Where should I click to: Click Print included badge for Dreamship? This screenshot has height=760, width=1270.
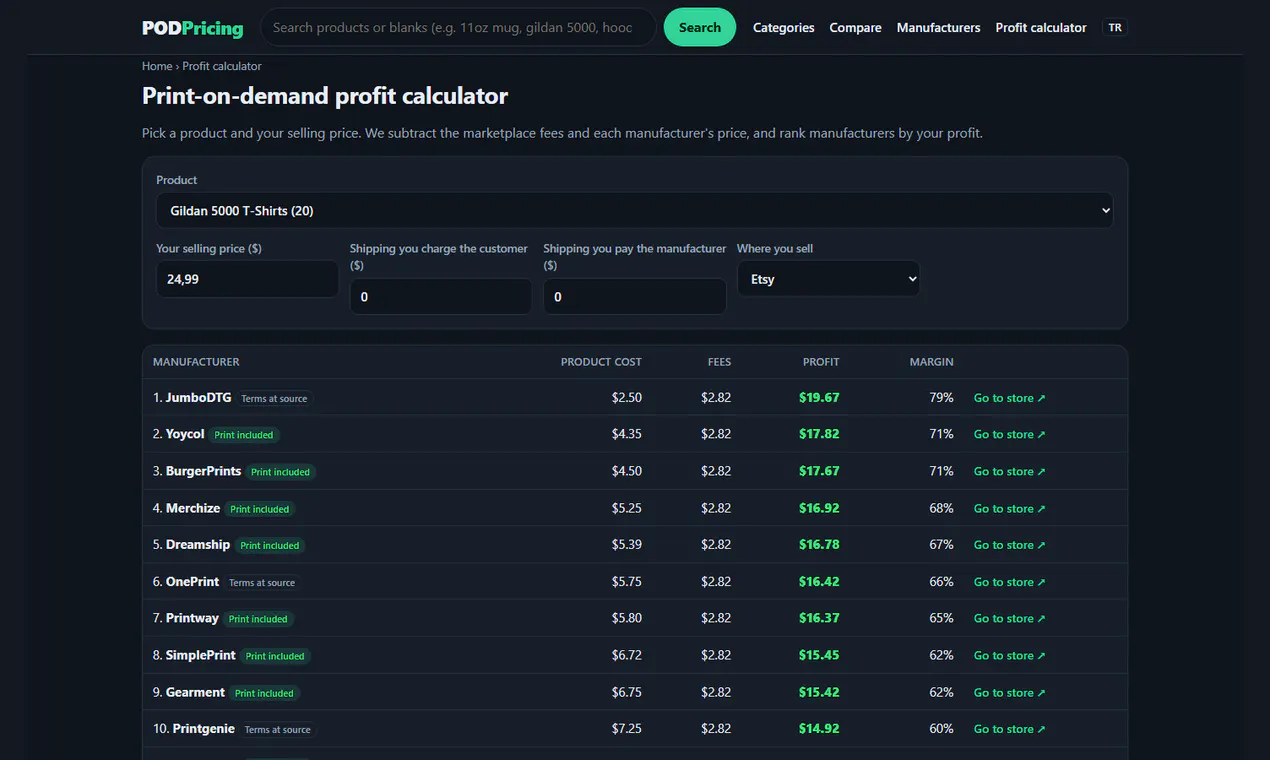[x=270, y=545]
